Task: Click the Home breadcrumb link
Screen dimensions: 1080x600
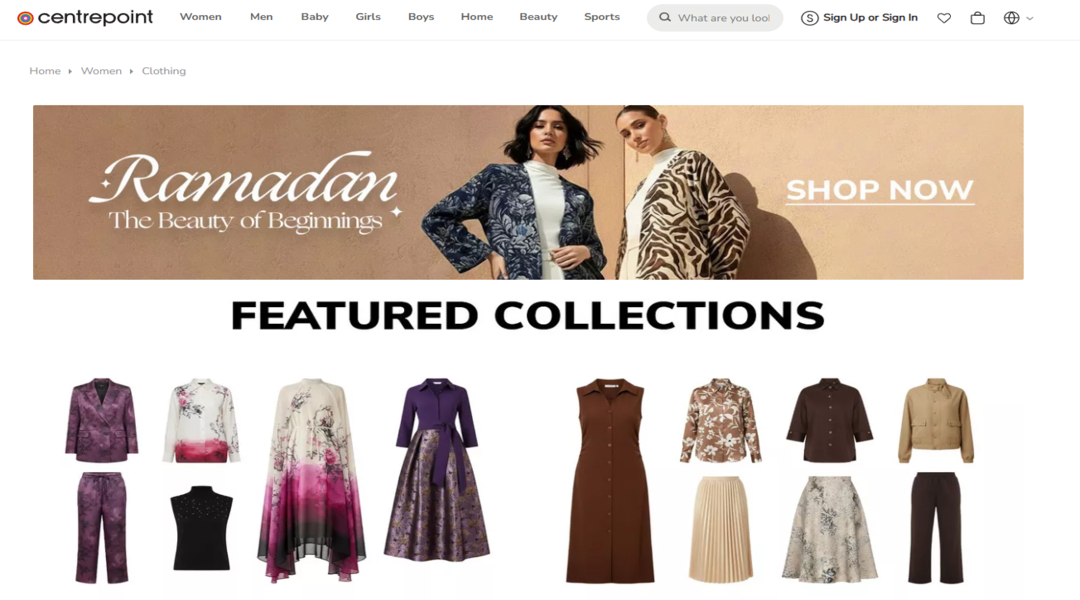Action: (x=45, y=71)
